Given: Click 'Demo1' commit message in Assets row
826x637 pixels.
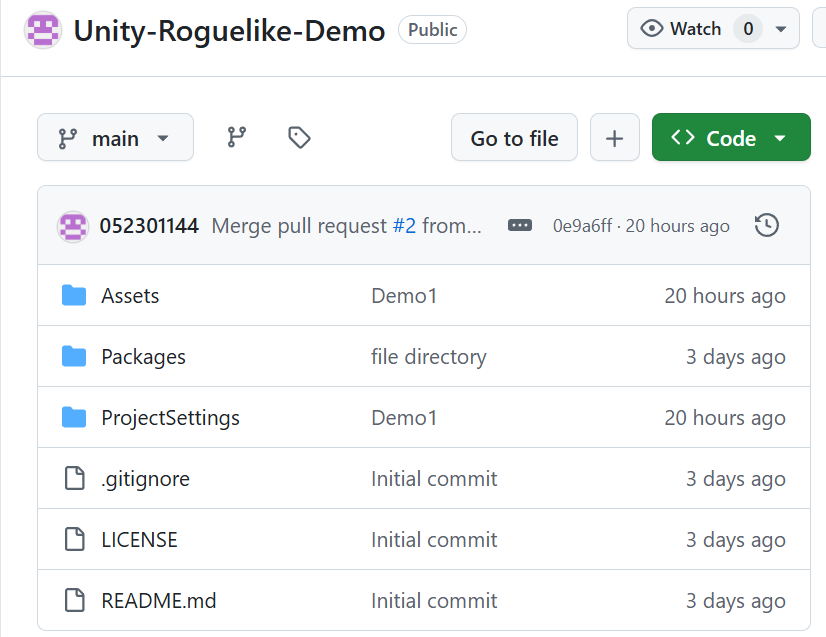Looking at the screenshot, I should coord(404,296).
